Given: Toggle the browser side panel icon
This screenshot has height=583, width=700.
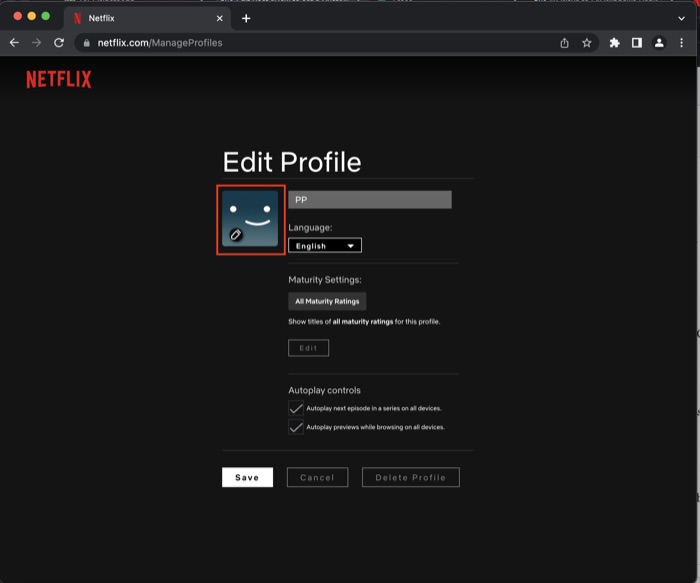Looking at the screenshot, I should pos(637,43).
